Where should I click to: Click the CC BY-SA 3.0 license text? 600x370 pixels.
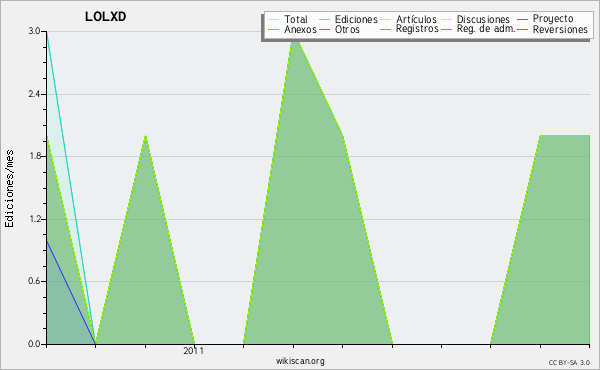pos(569,362)
